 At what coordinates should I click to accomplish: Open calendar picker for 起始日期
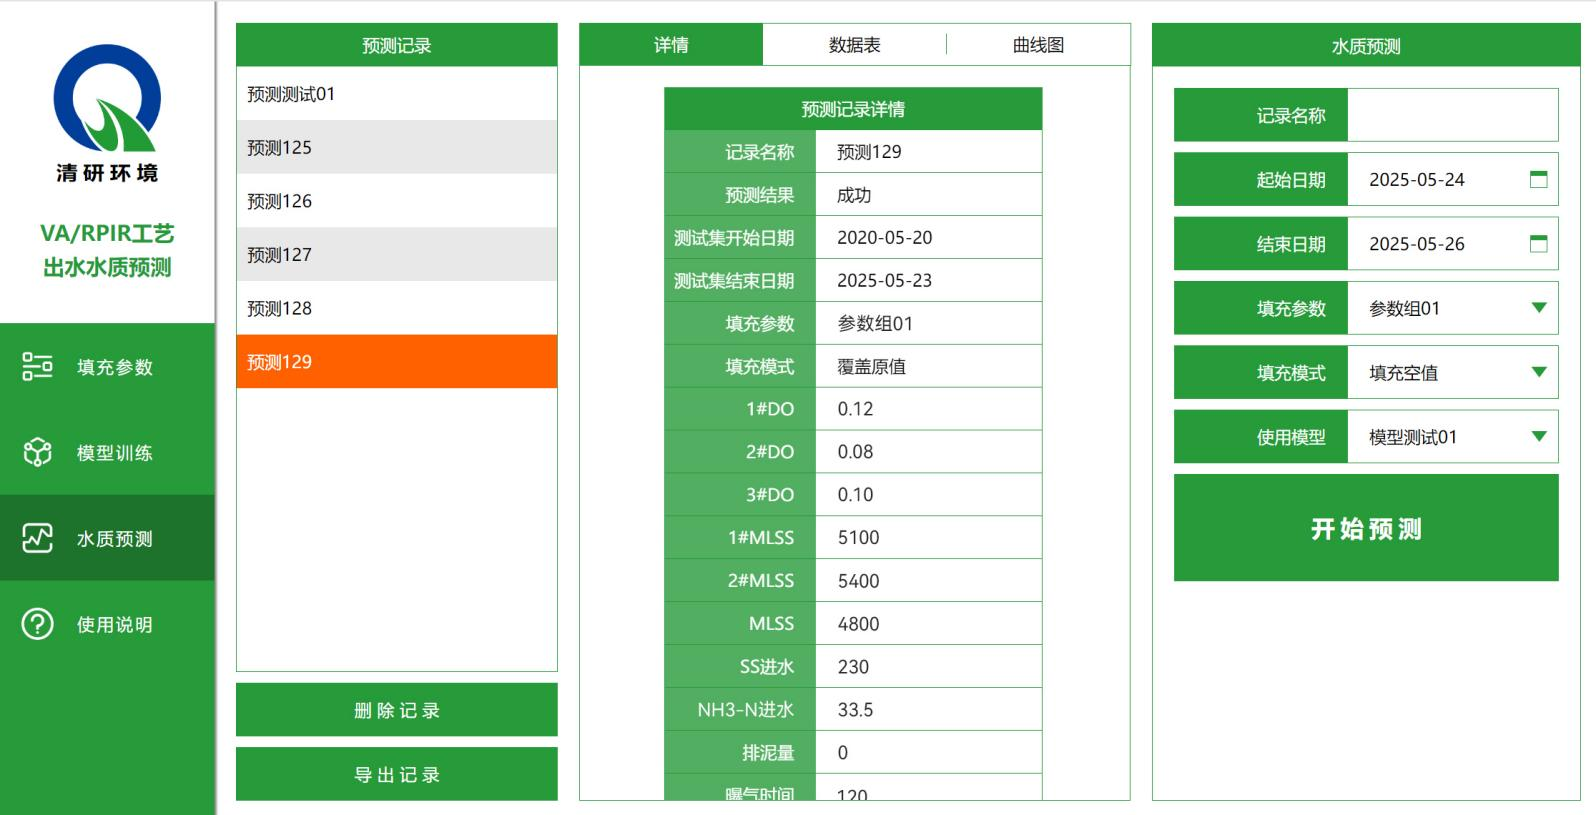[1538, 180]
